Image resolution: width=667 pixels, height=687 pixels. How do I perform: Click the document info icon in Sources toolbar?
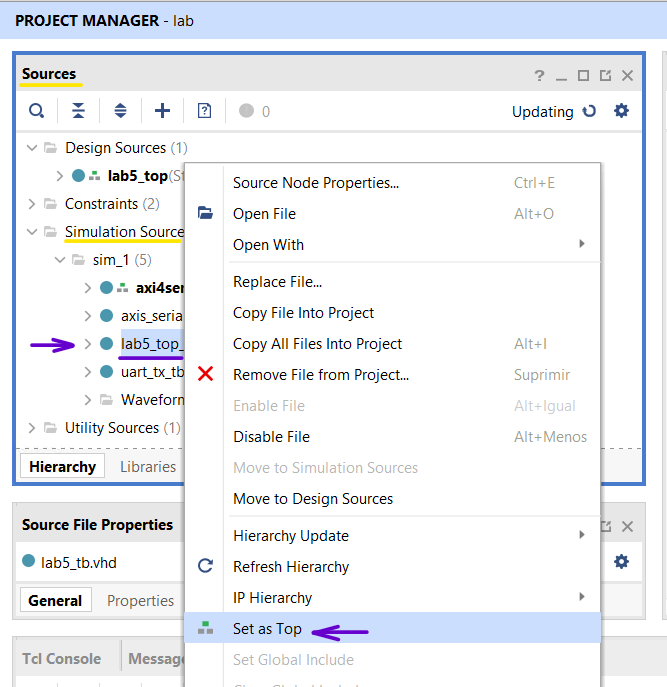[x=204, y=111]
